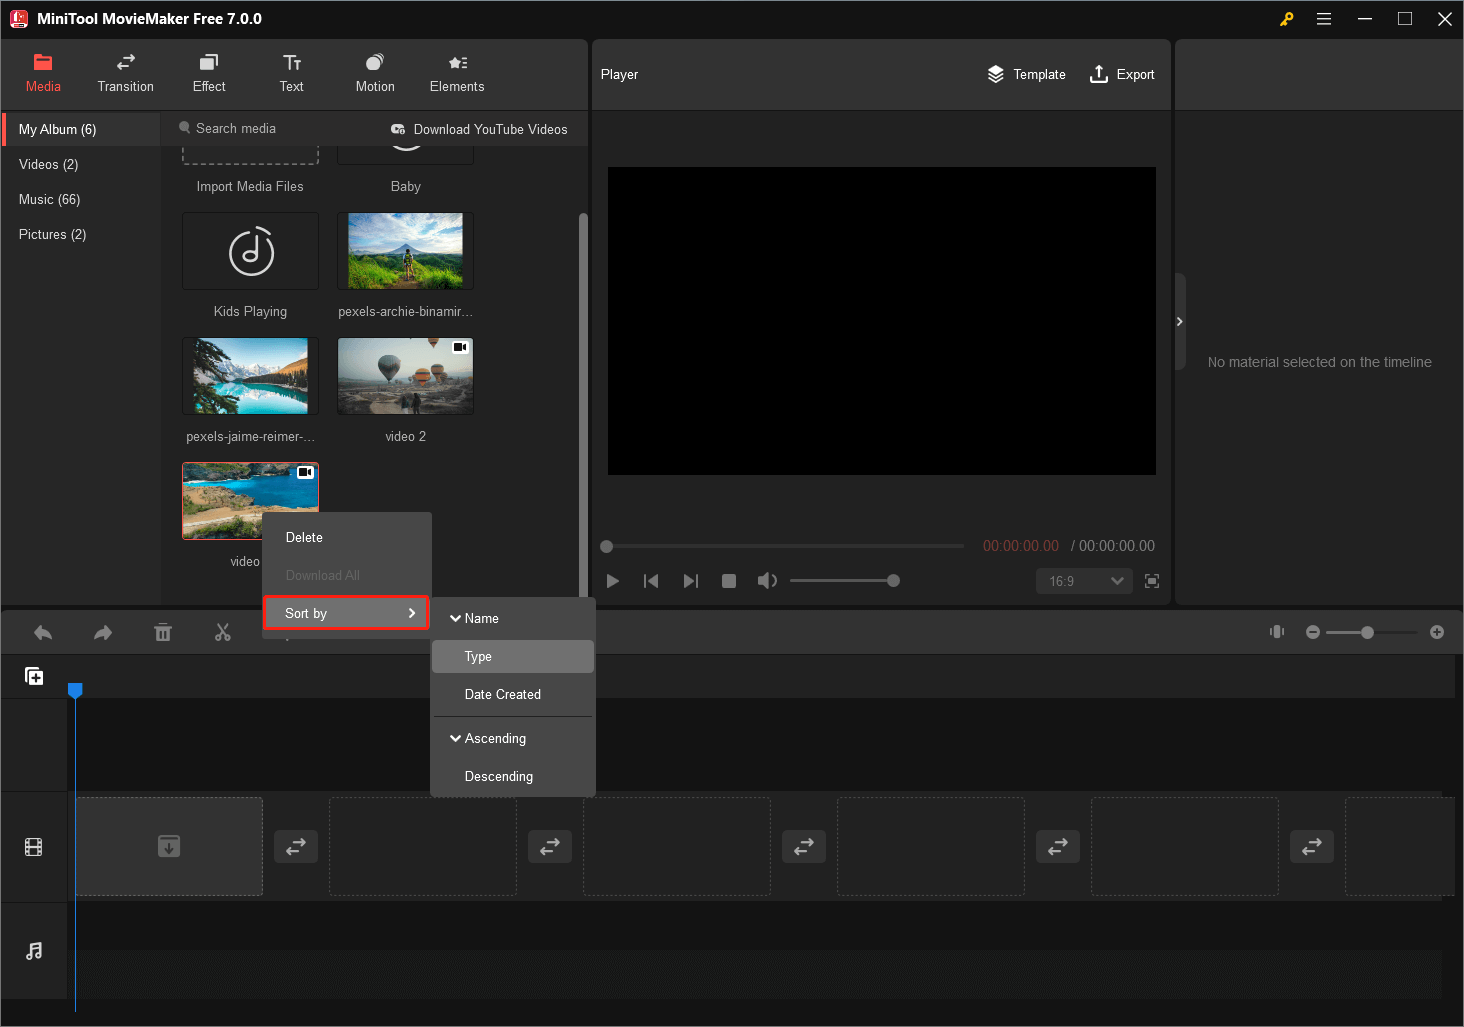Open the Motion tab
This screenshot has width=1464, height=1027.
[x=375, y=74]
